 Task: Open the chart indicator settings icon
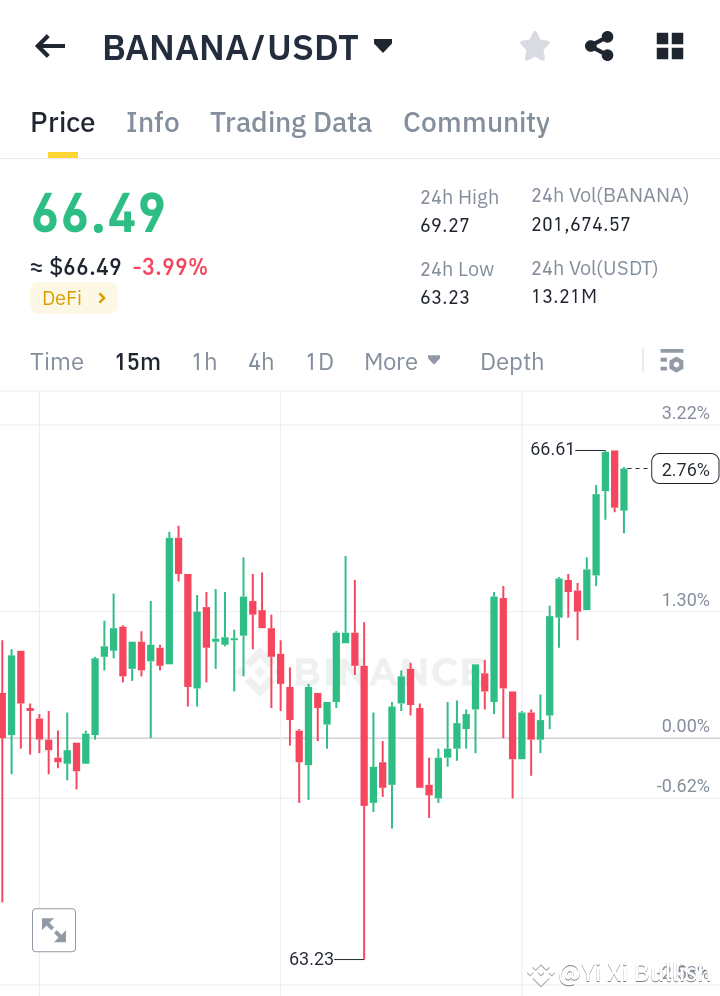pos(673,360)
